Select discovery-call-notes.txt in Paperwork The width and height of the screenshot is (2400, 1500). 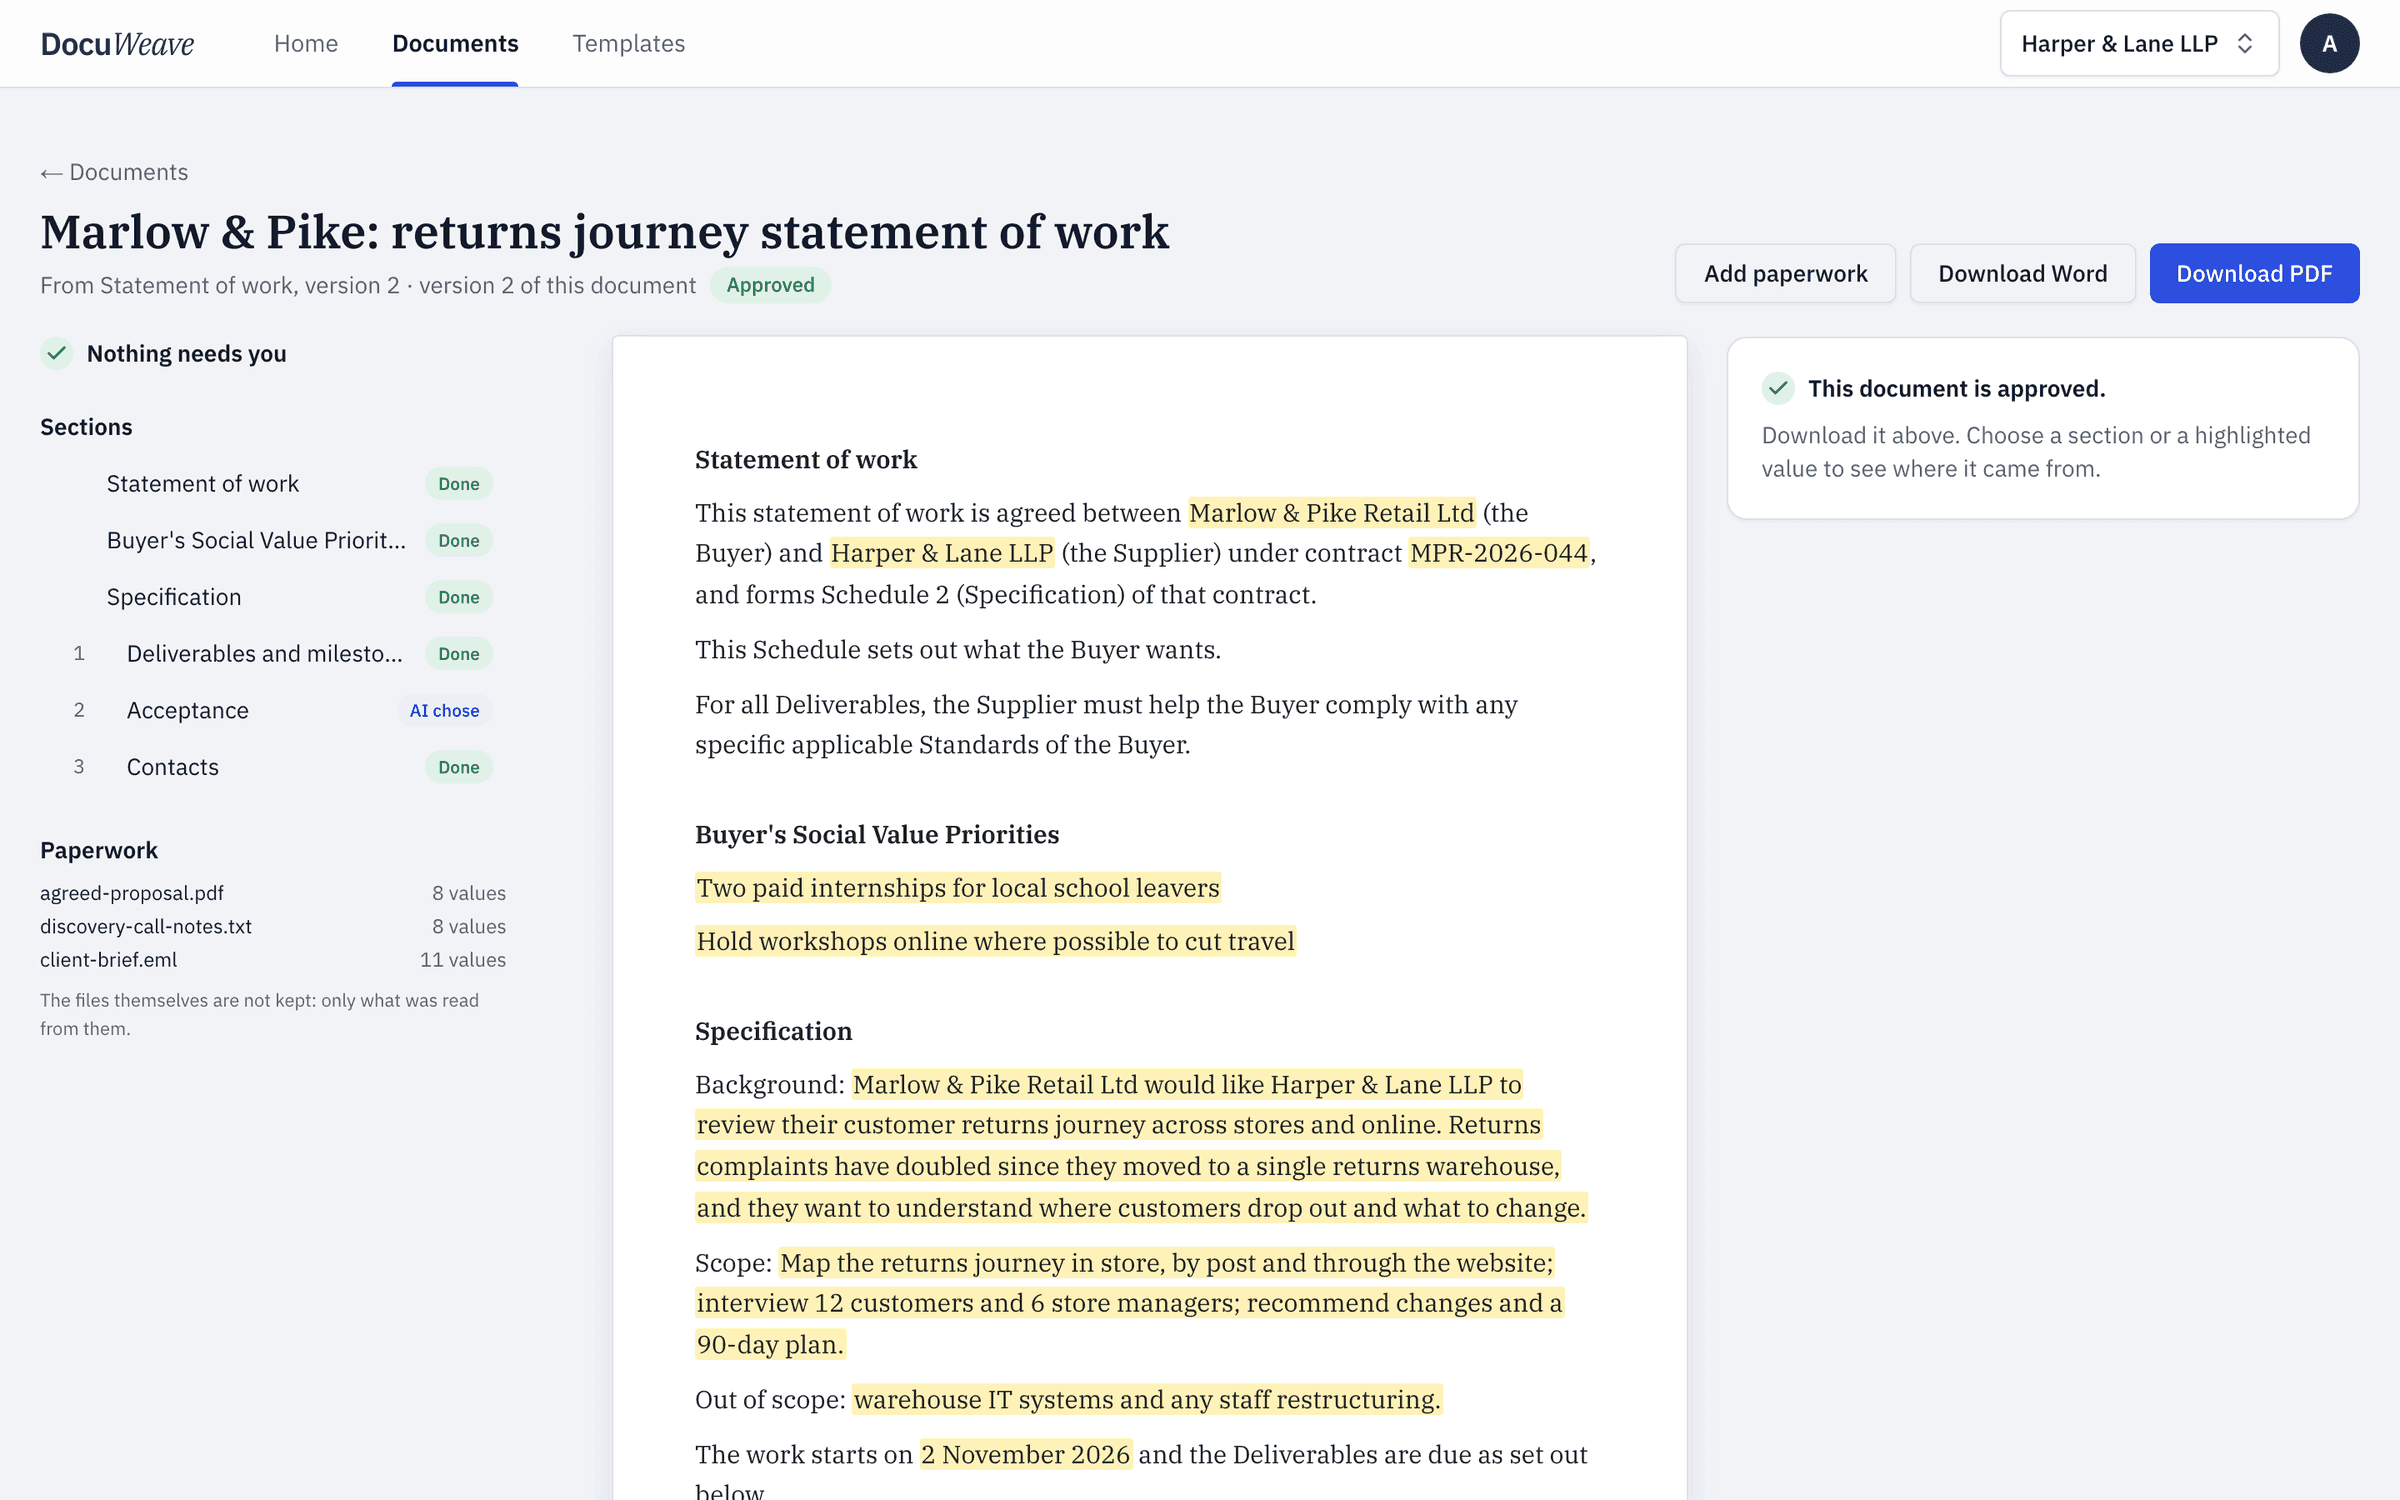(x=146, y=926)
